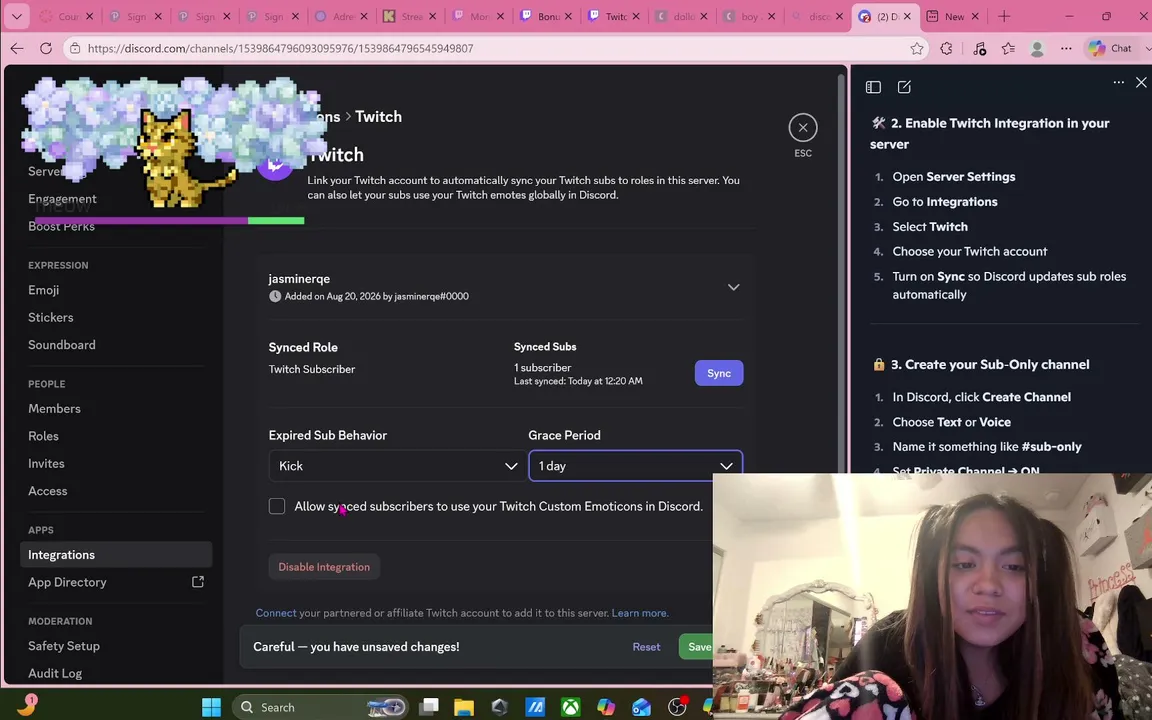Open the Expired Sub Behavior dropdown
The image size is (1152, 720).
click(397, 466)
